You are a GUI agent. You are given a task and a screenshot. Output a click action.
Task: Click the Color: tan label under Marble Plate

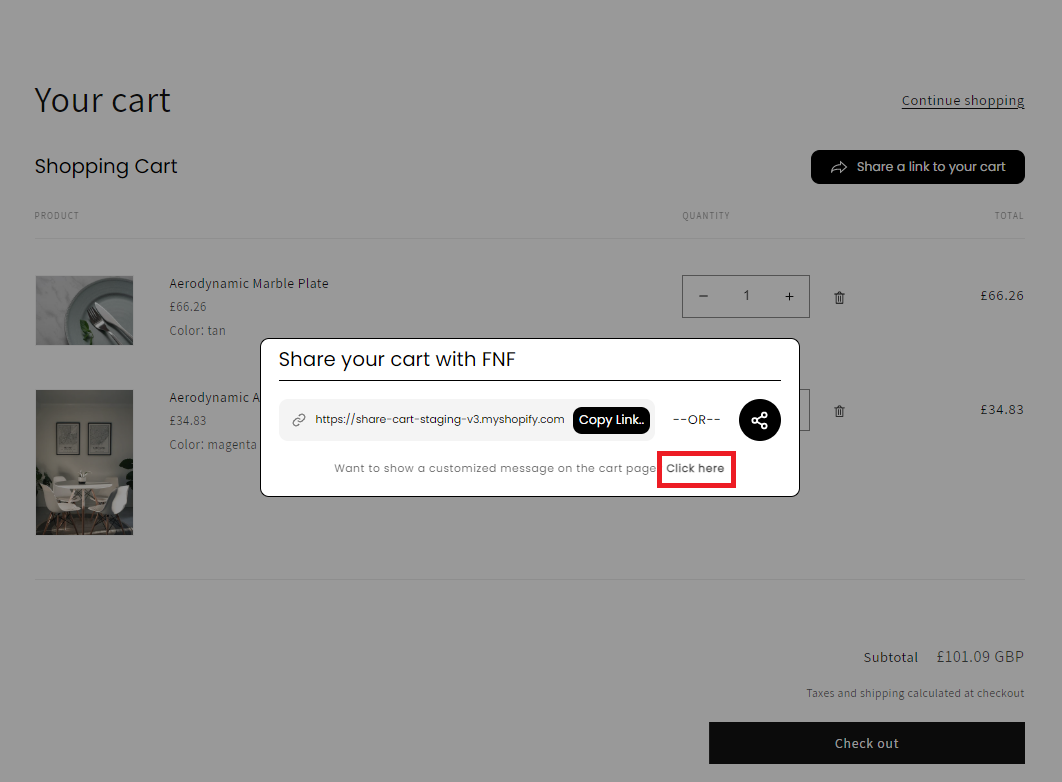click(x=199, y=330)
